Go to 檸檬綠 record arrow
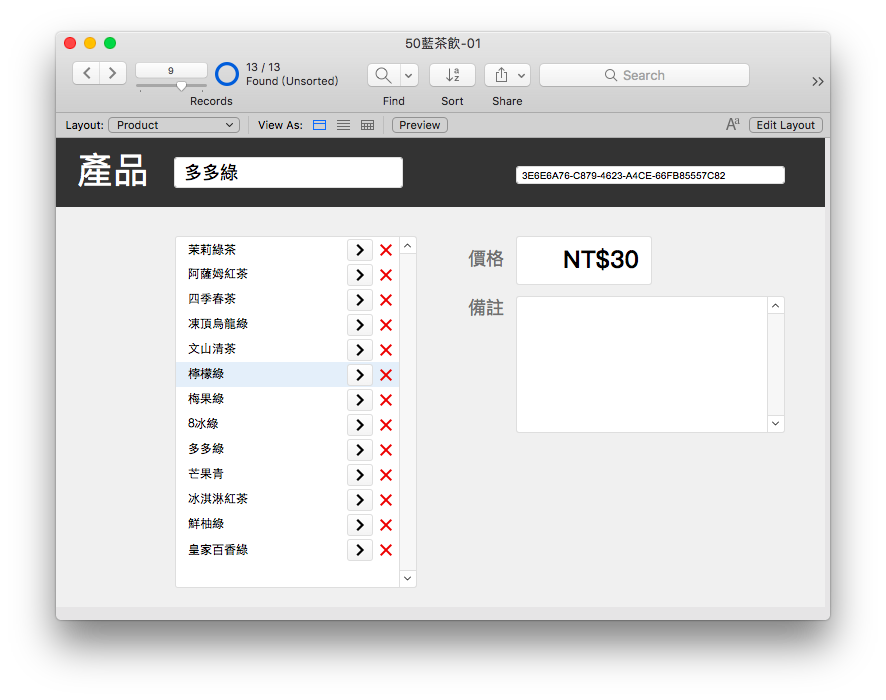 tap(360, 375)
